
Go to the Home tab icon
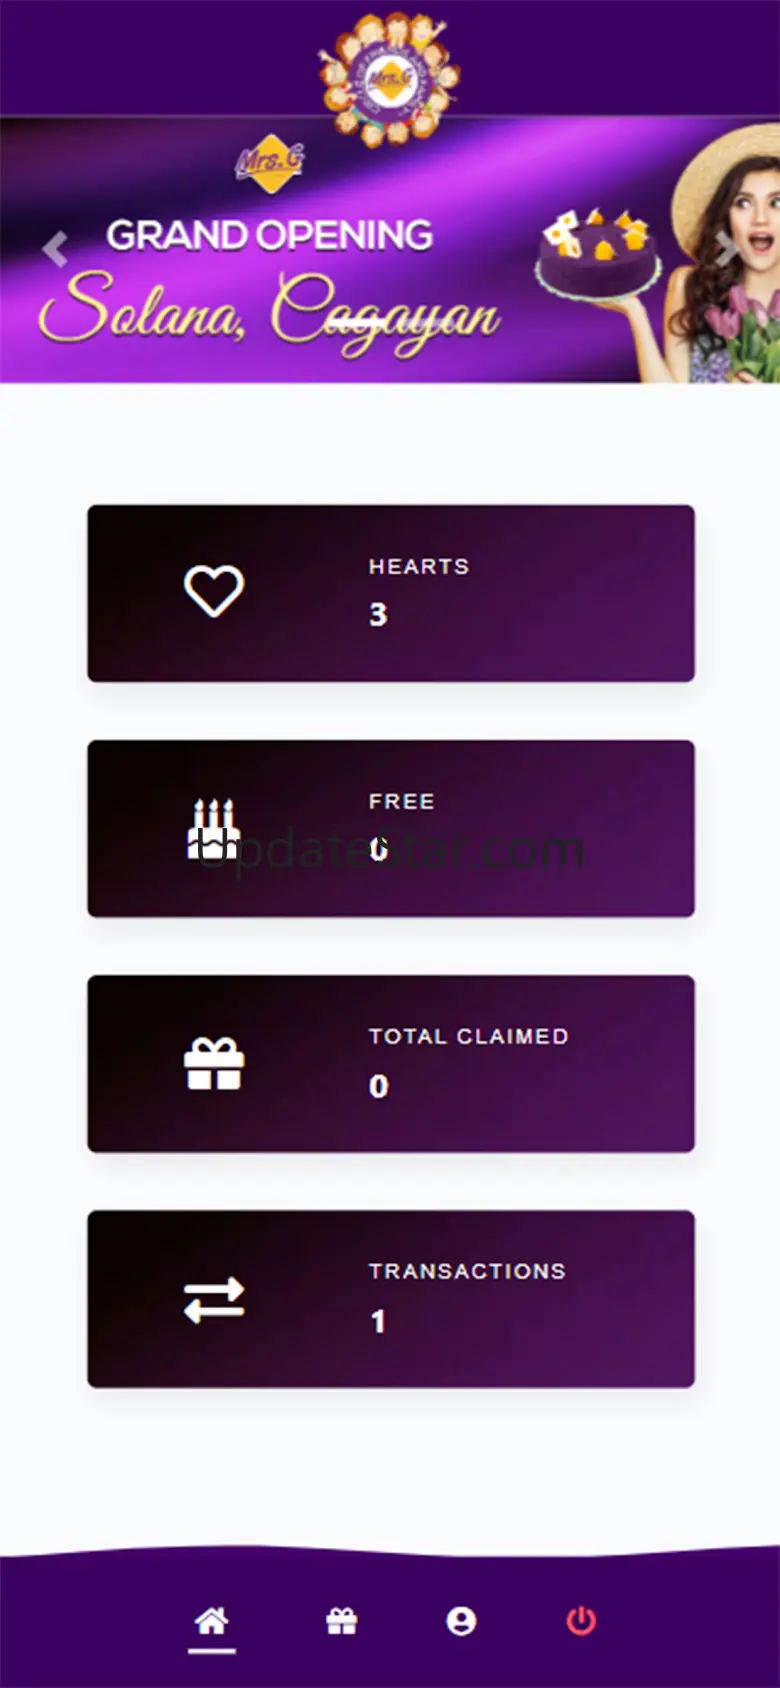[211, 1621]
